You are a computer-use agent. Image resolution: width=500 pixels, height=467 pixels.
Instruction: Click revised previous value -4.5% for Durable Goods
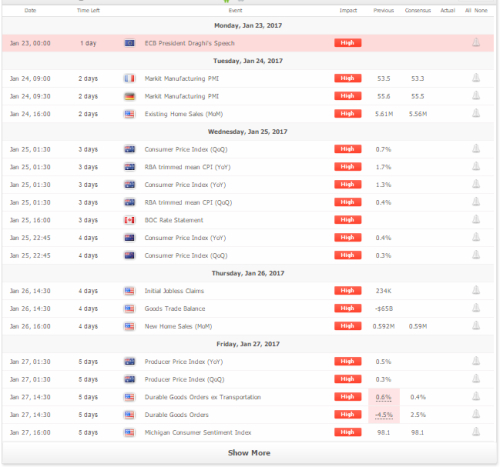384,415
